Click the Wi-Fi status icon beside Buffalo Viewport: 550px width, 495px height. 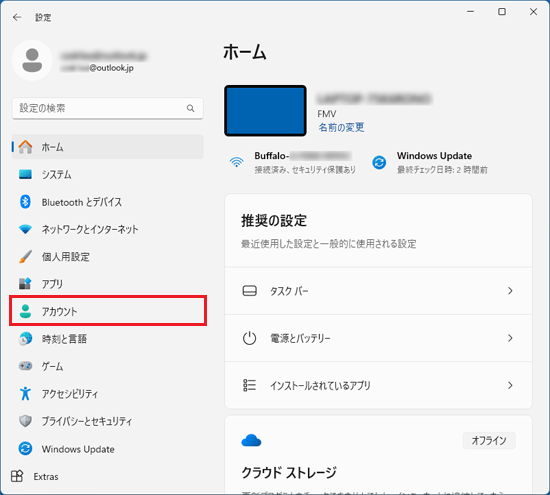[236, 162]
